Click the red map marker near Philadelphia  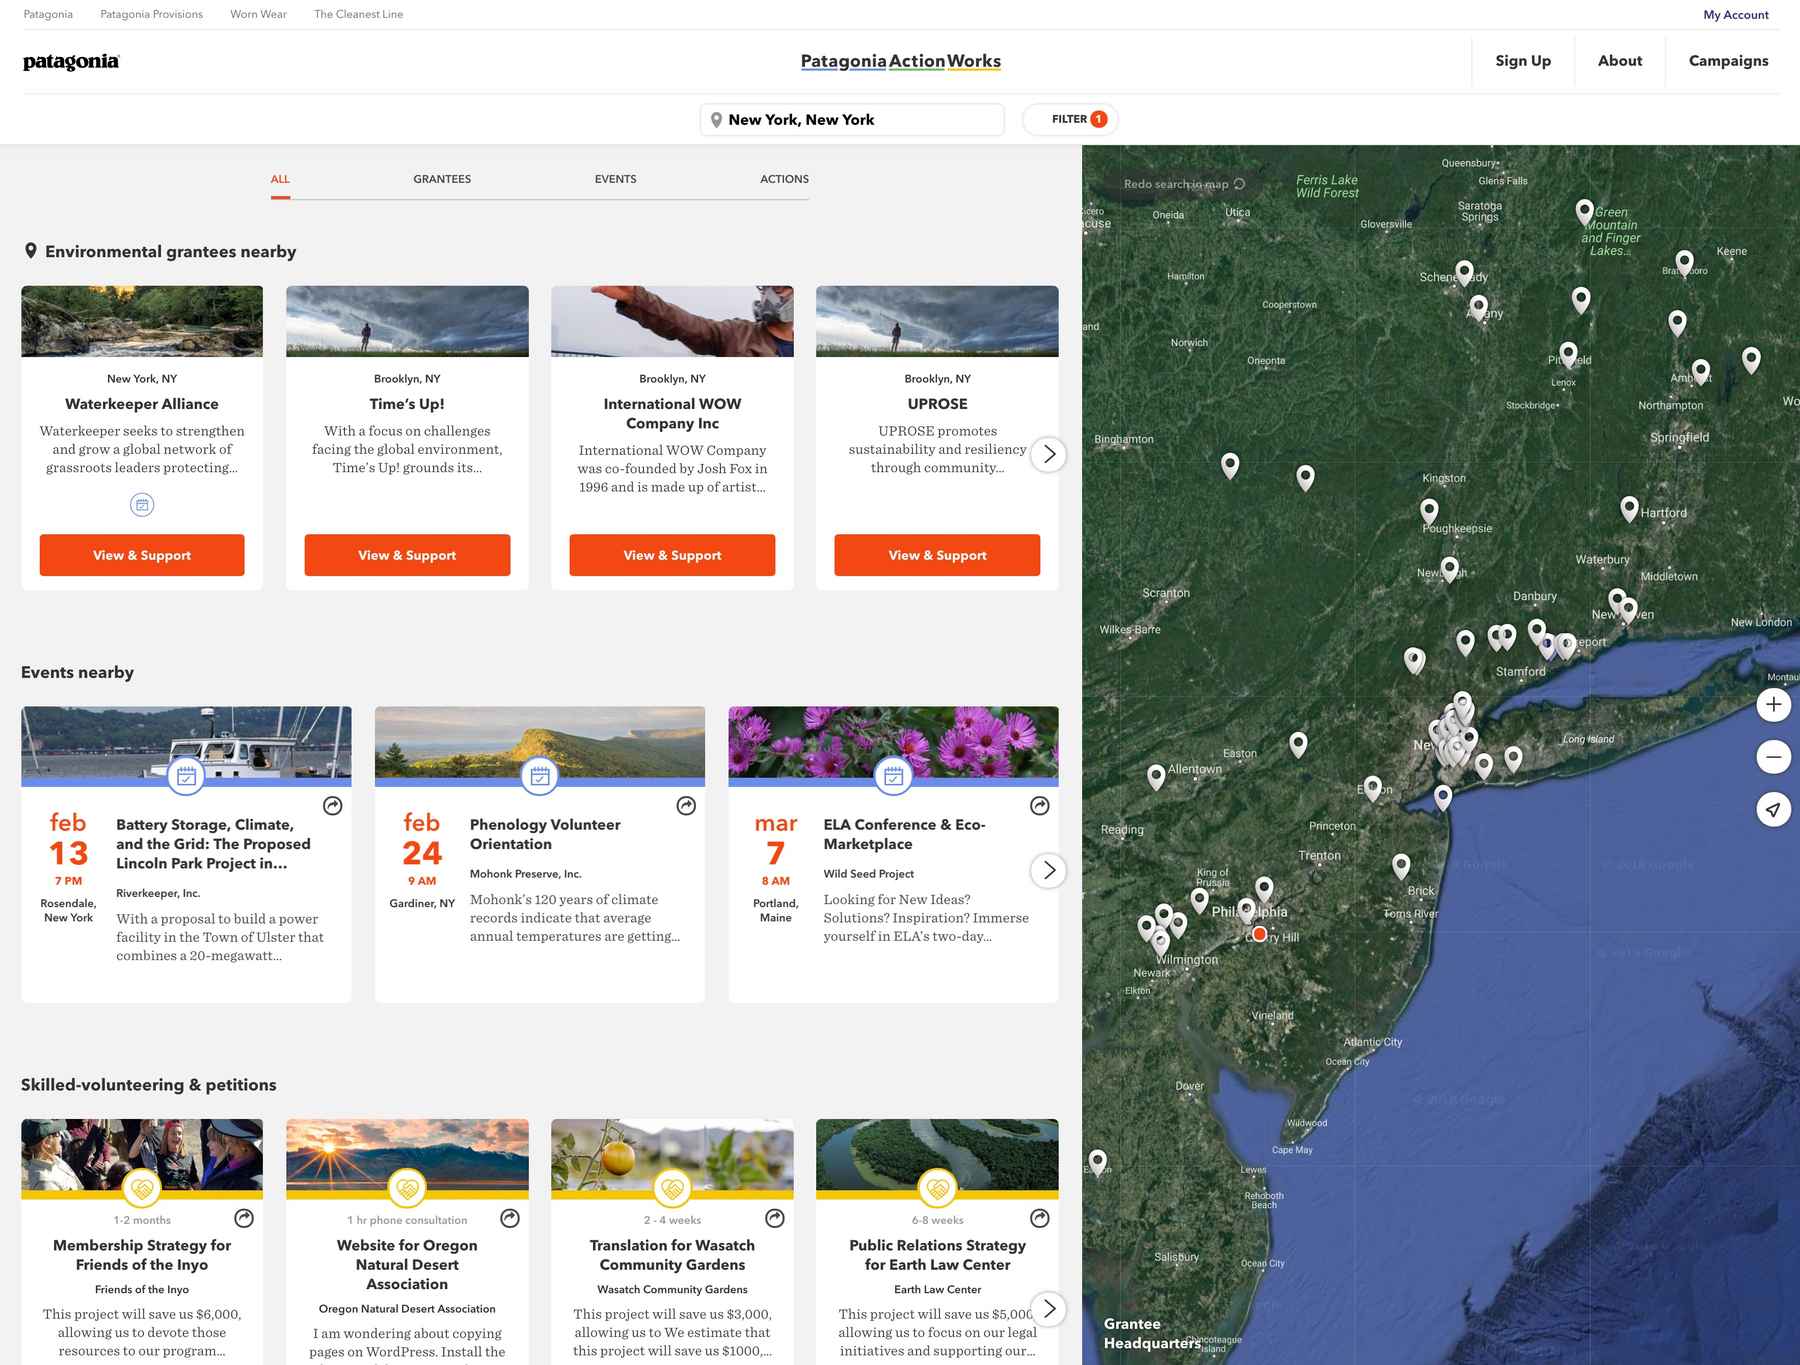coord(1260,934)
